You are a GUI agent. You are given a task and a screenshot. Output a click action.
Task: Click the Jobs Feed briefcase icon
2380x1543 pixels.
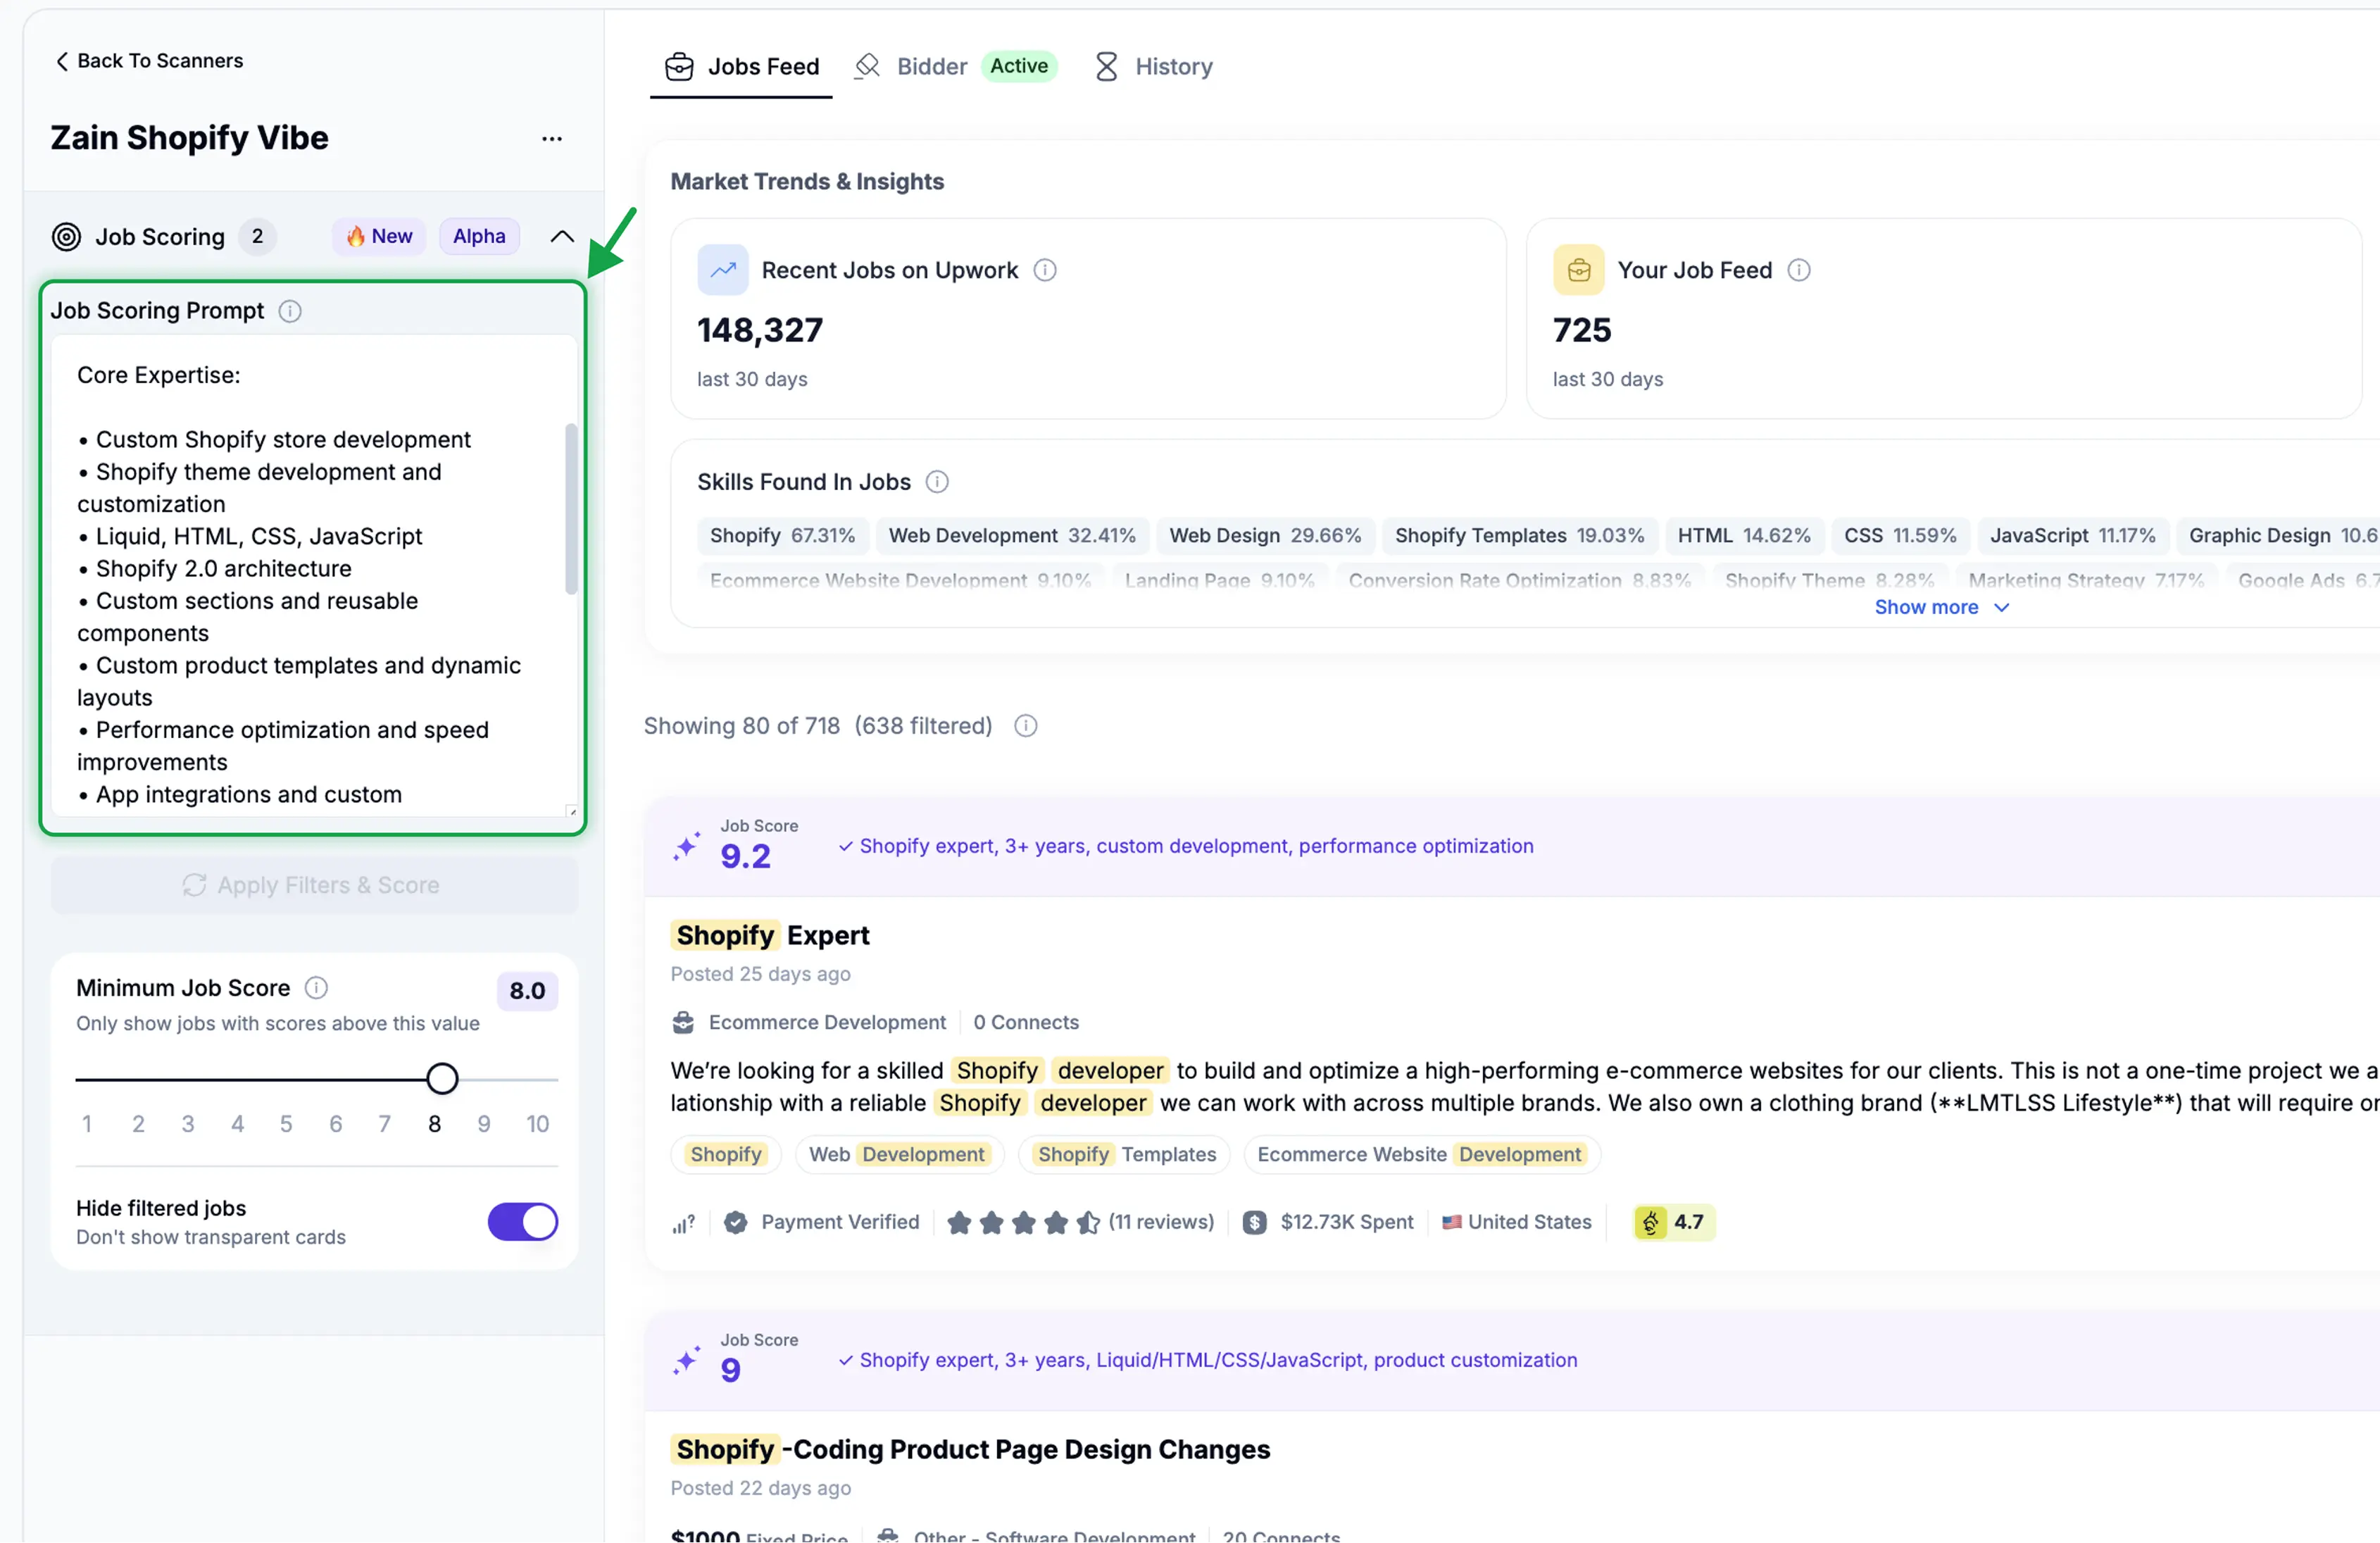[x=679, y=67]
